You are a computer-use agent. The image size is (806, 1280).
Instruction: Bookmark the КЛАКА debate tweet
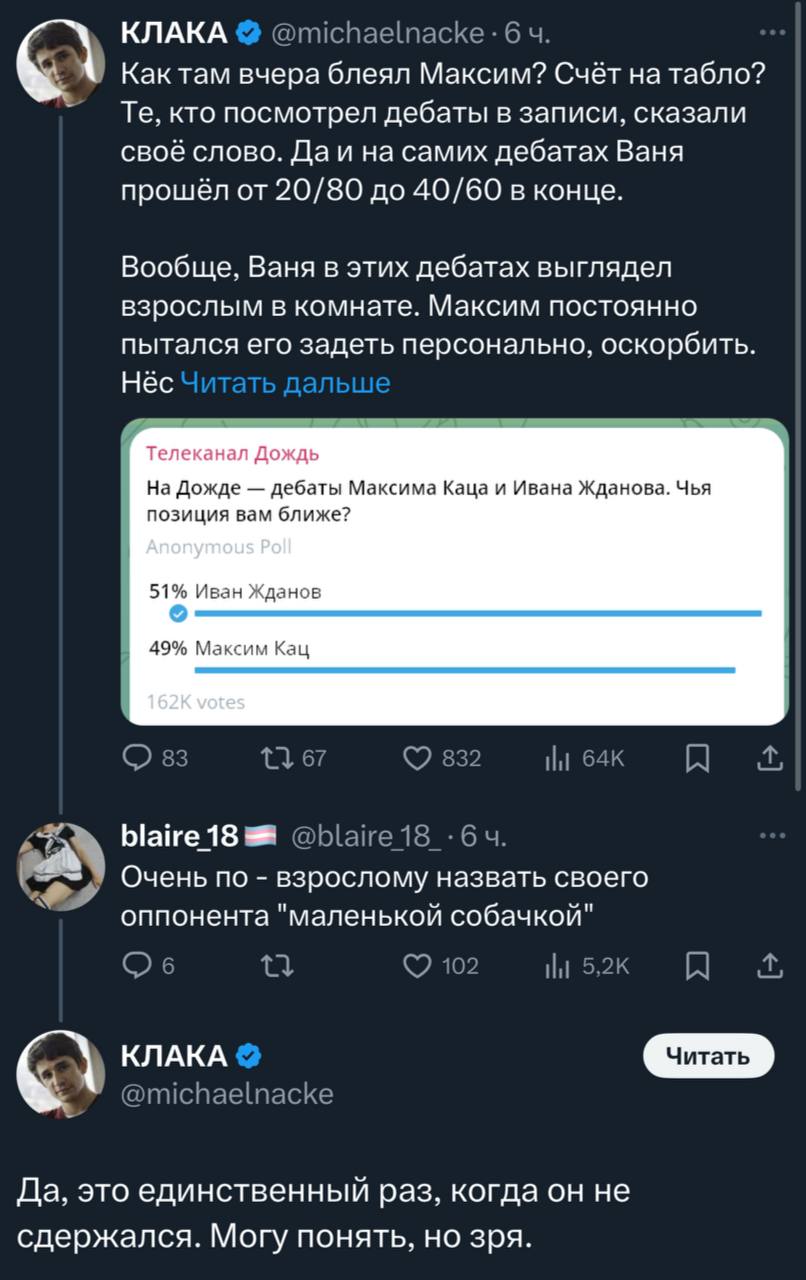[x=700, y=760]
